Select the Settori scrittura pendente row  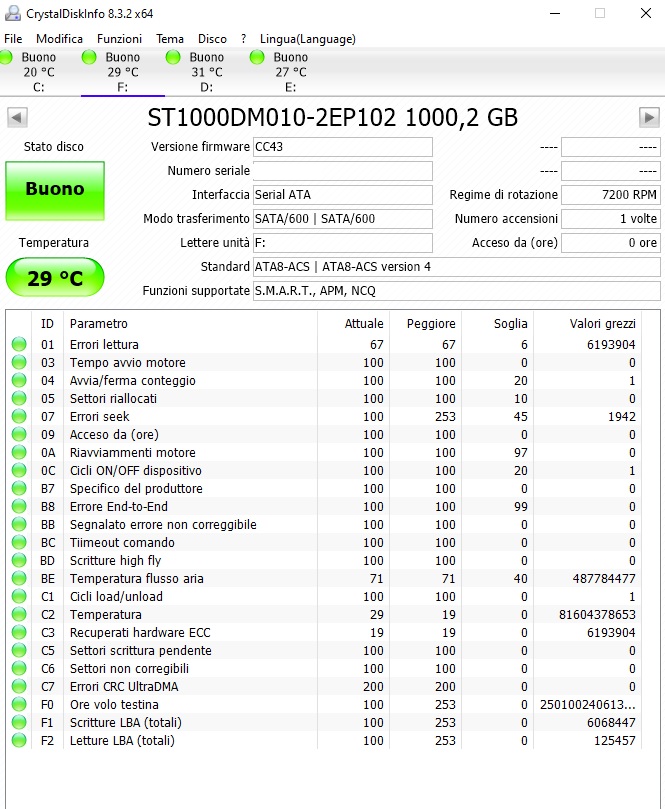(x=324, y=651)
